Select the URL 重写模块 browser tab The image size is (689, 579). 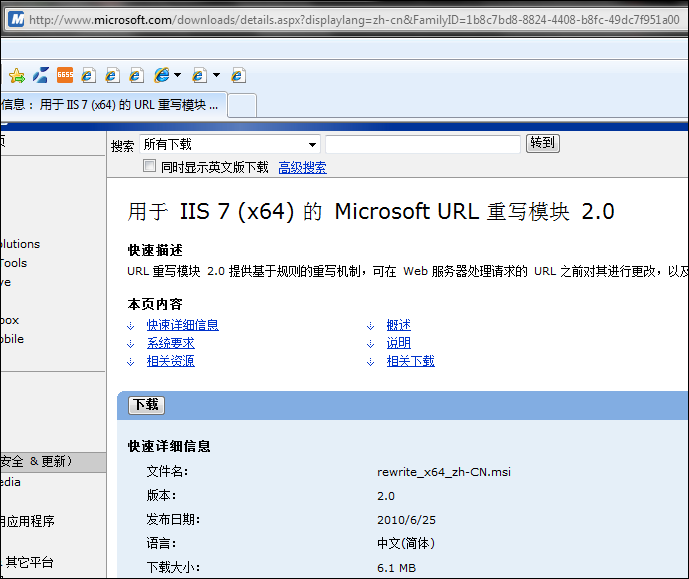click(x=113, y=105)
